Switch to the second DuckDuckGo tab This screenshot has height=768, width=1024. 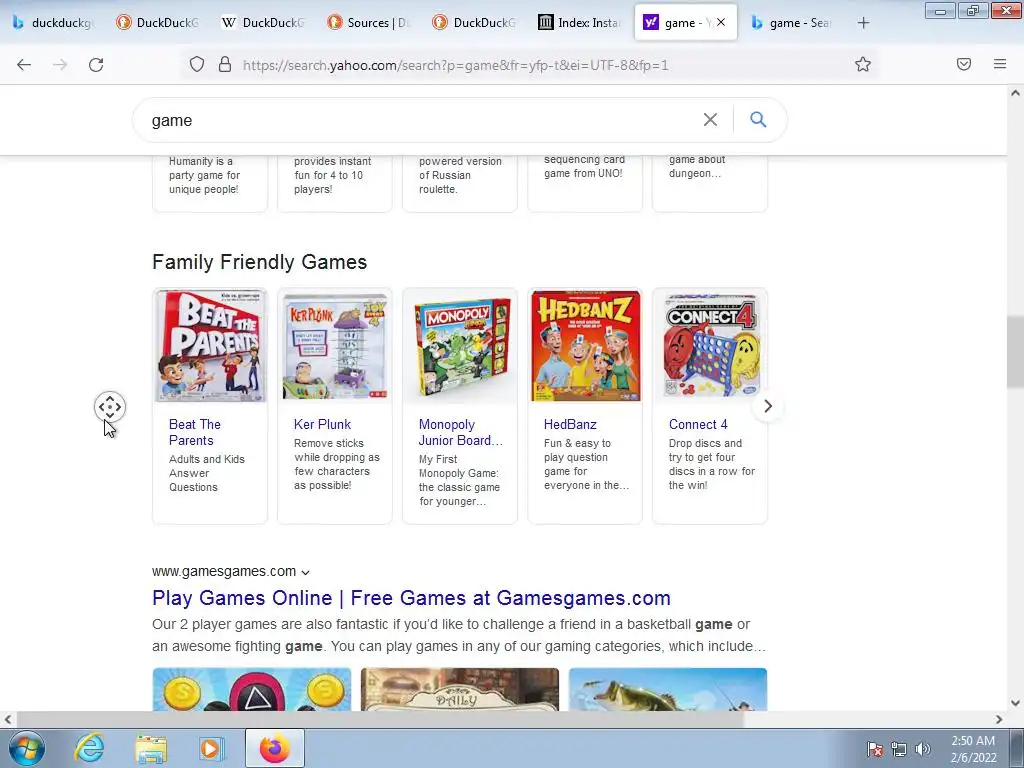pyautogui.click(x=158, y=23)
